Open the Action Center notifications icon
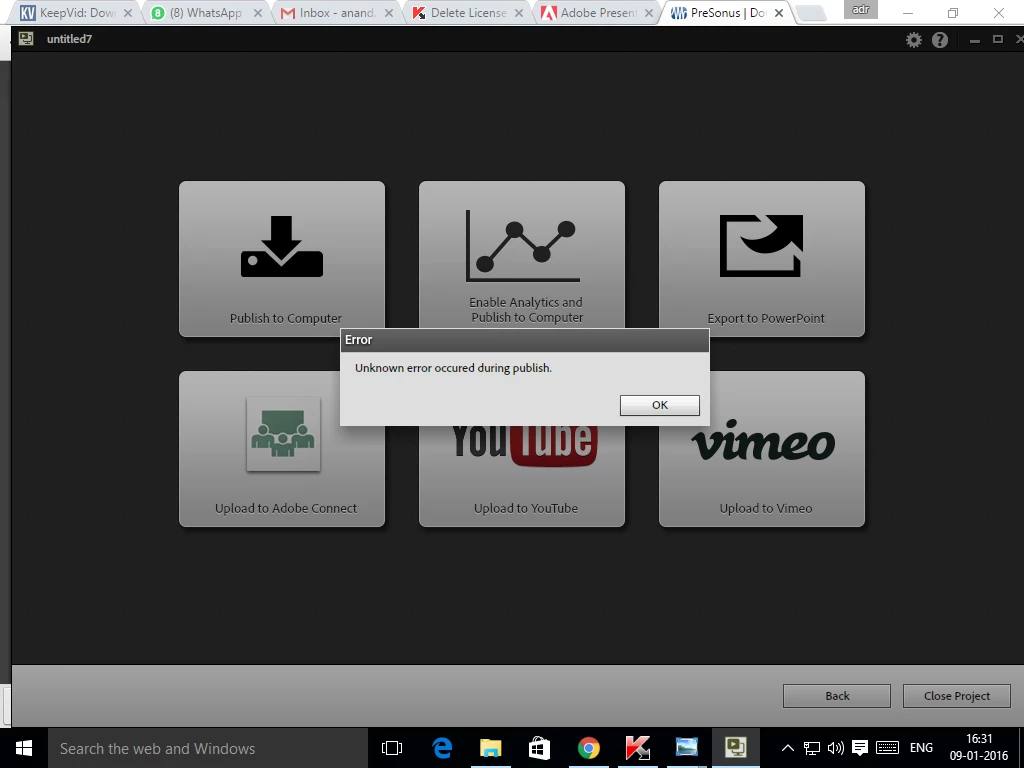The height and width of the screenshot is (768, 1024). click(860, 748)
